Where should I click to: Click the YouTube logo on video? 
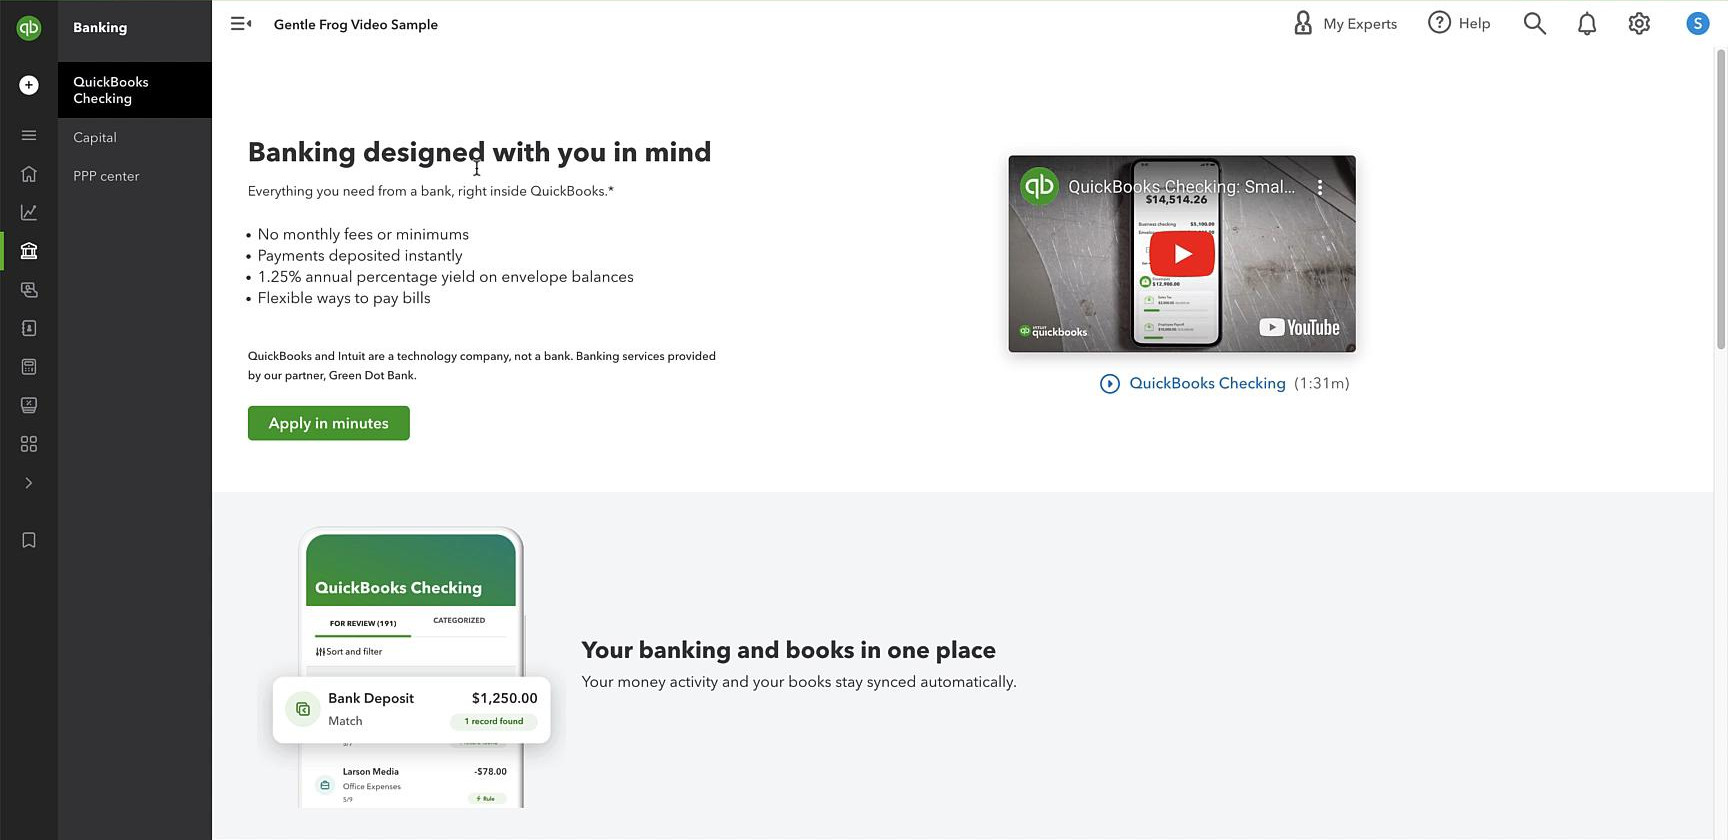click(1299, 328)
